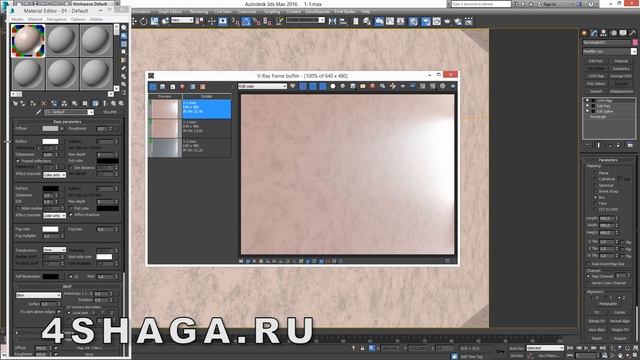Viewport: 640px width, 360px height.
Task: Open BRDF type dropdown
Action: [x=38, y=295]
